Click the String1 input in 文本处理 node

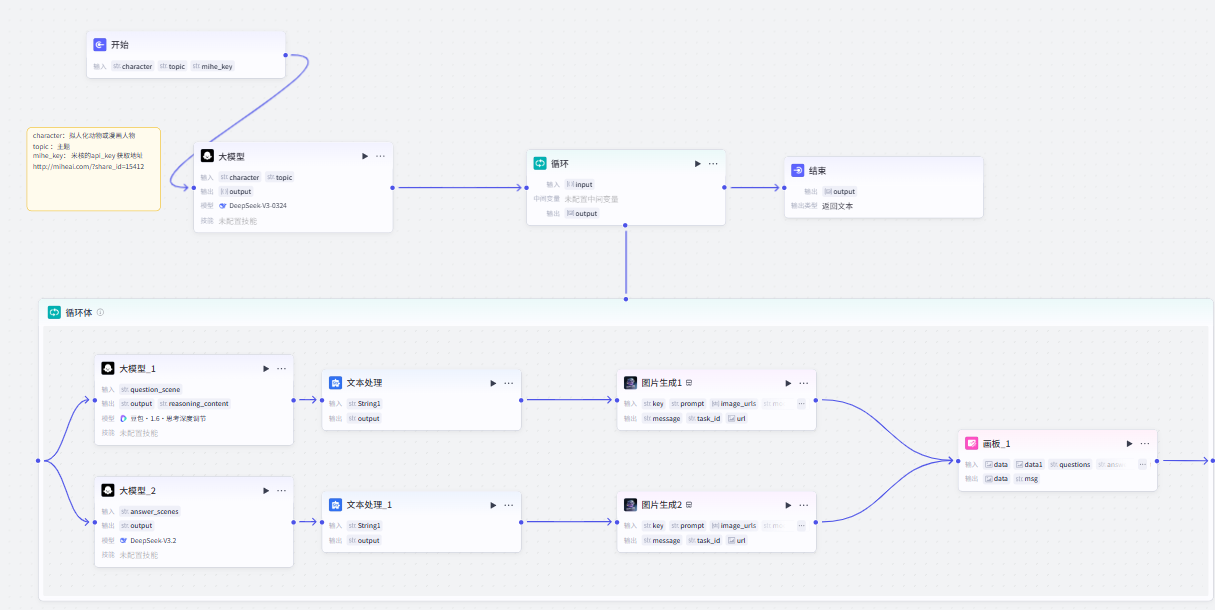[x=364, y=404]
